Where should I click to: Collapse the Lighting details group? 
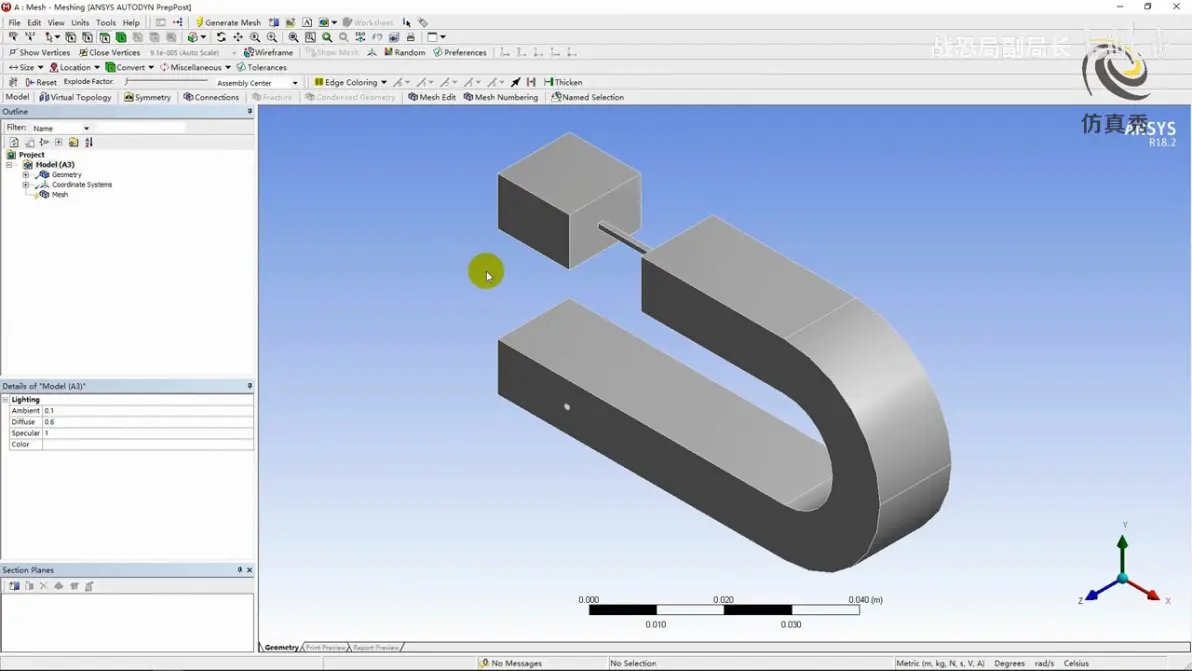[5, 400]
